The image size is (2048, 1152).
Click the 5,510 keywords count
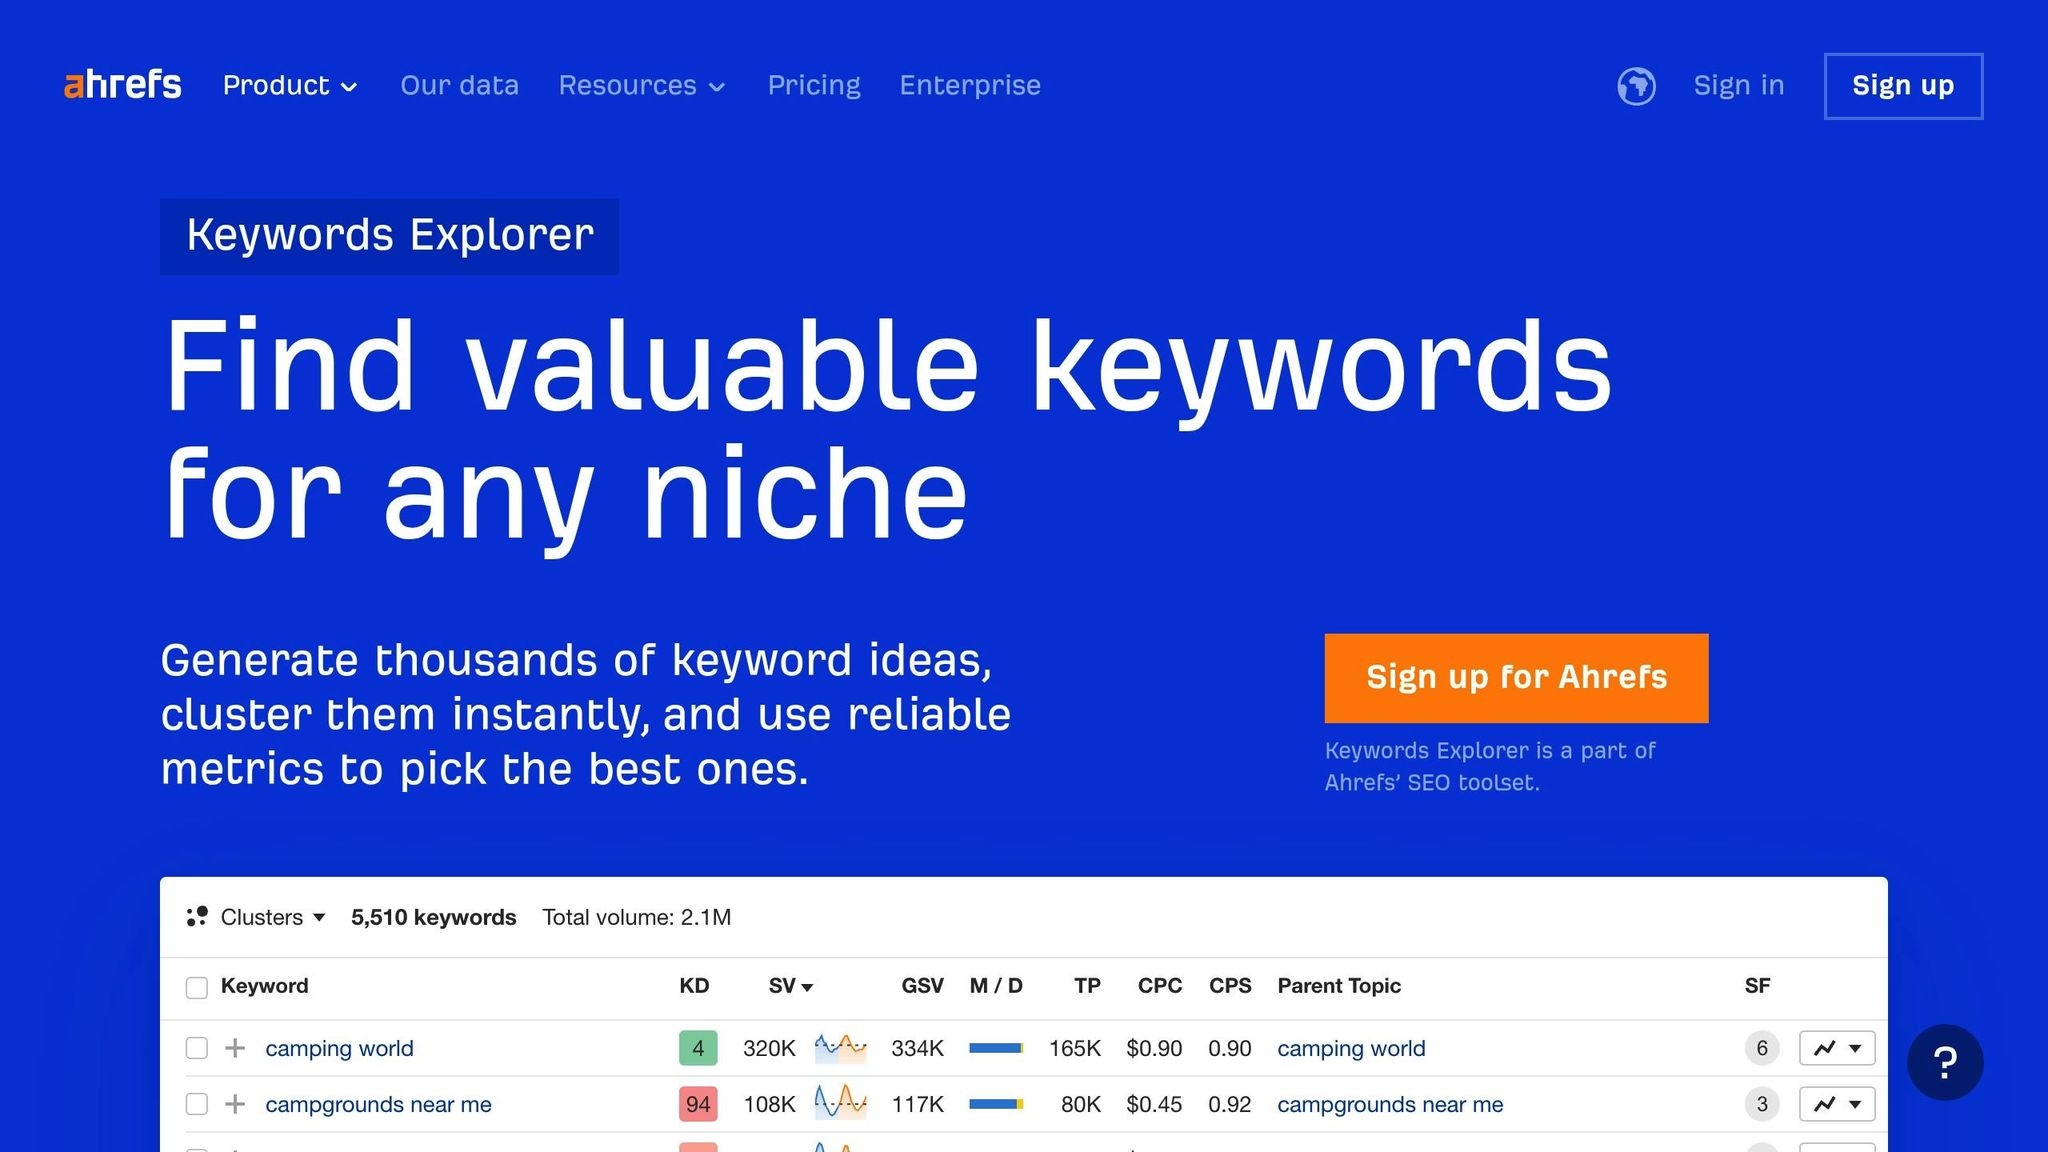433,917
